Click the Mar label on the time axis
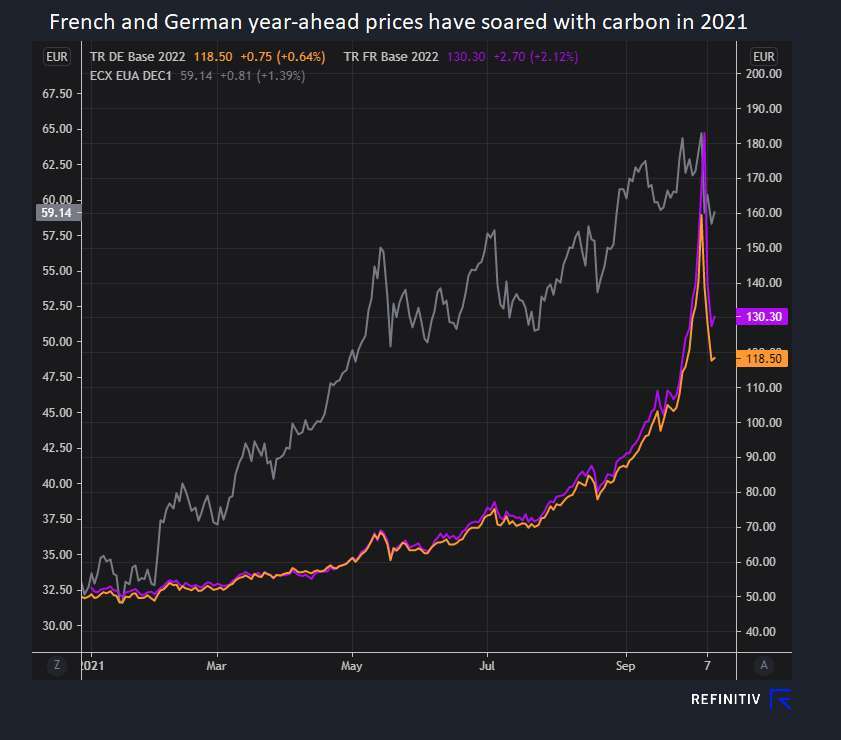Image resolution: width=841 pixels, height=740 pixels. point(216,664)
